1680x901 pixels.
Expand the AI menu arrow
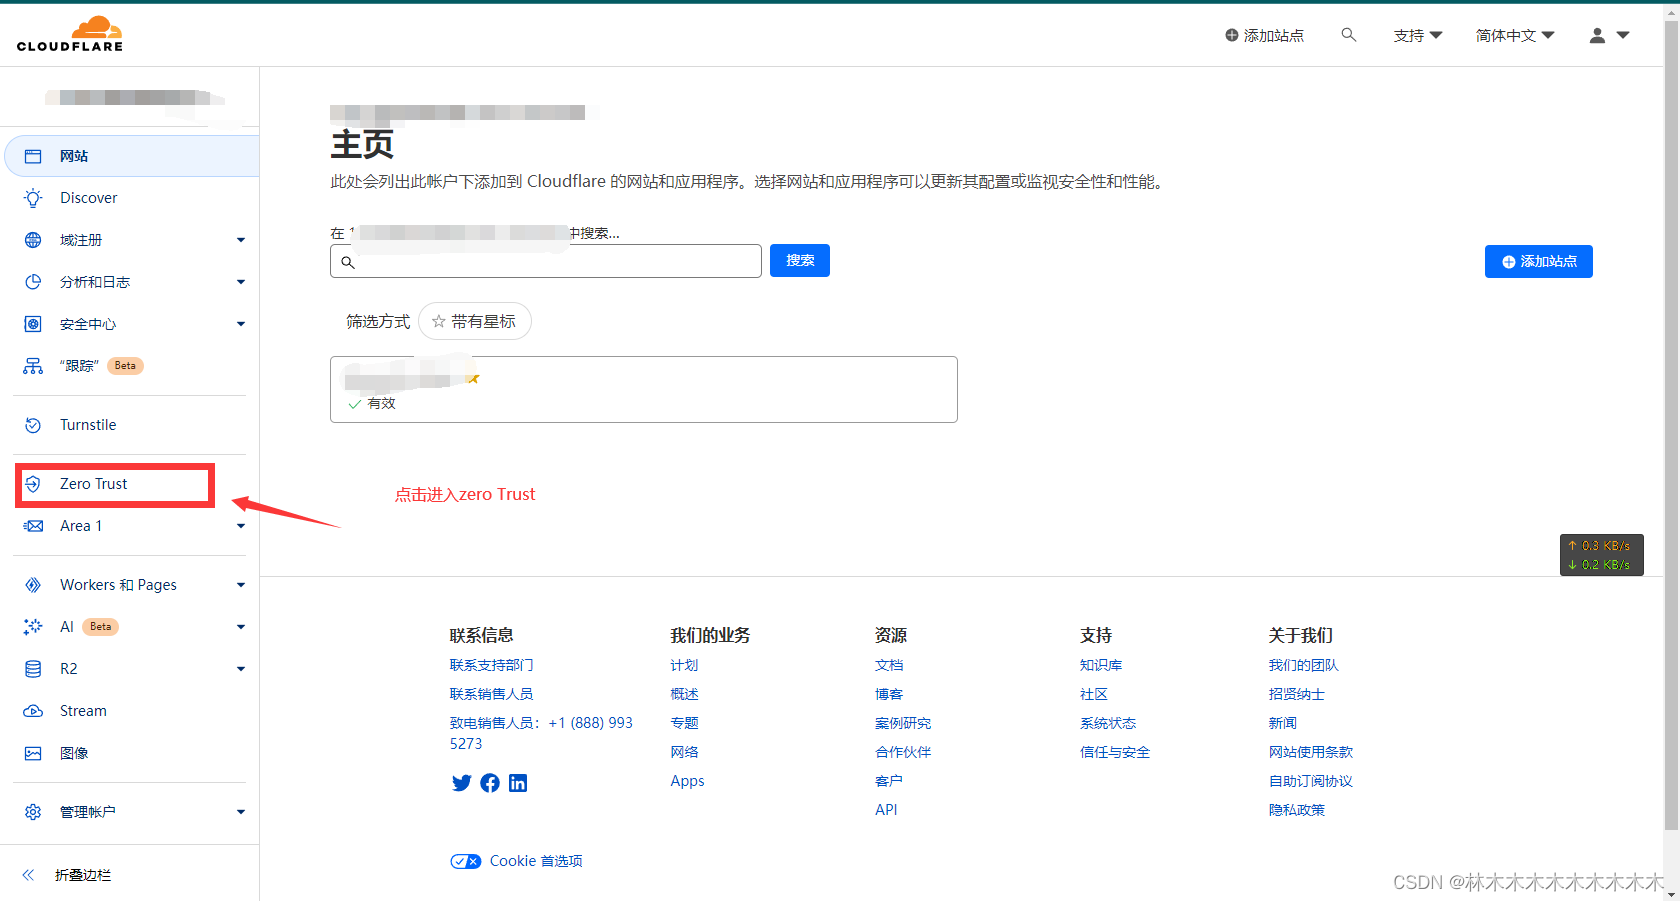coord(241,627)
